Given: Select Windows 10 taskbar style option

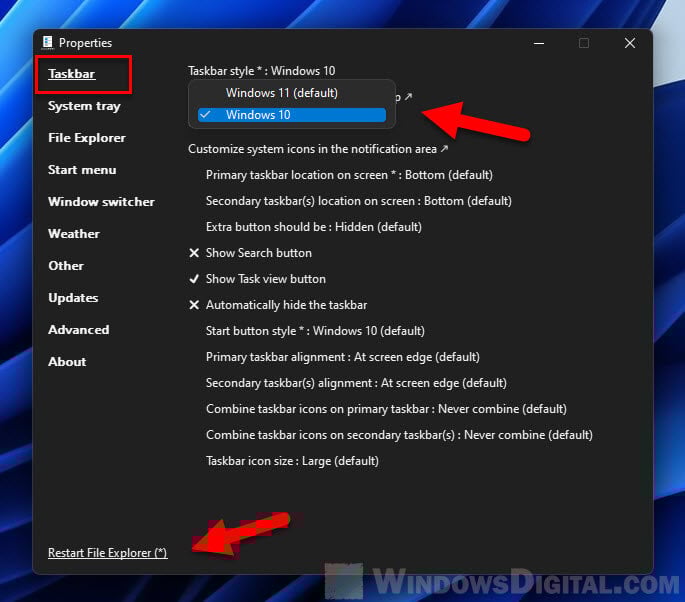Looking at the screenshot, I should click(291, 115).
